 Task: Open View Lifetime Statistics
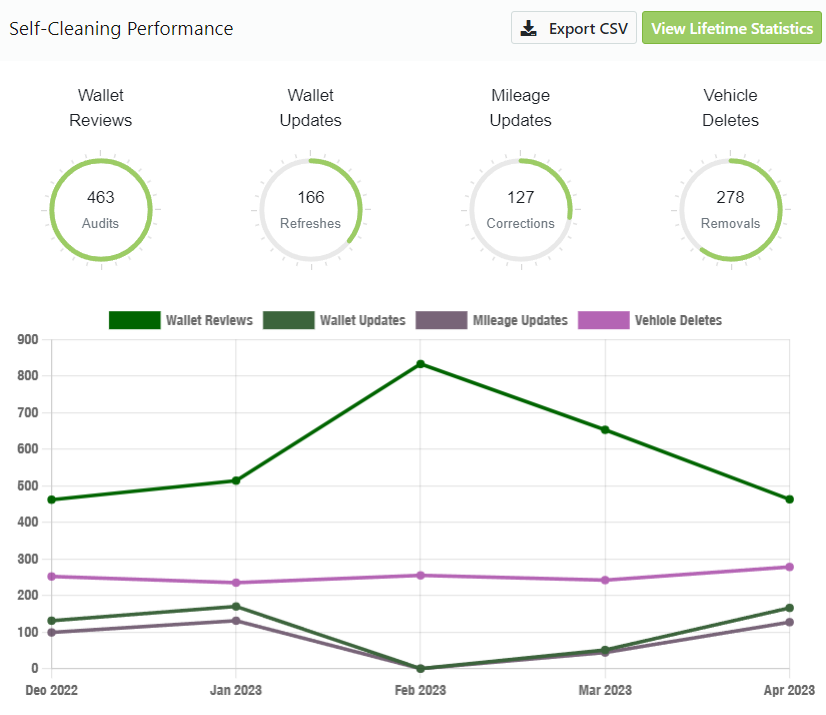pyautogui.click(x=731, y=28)
